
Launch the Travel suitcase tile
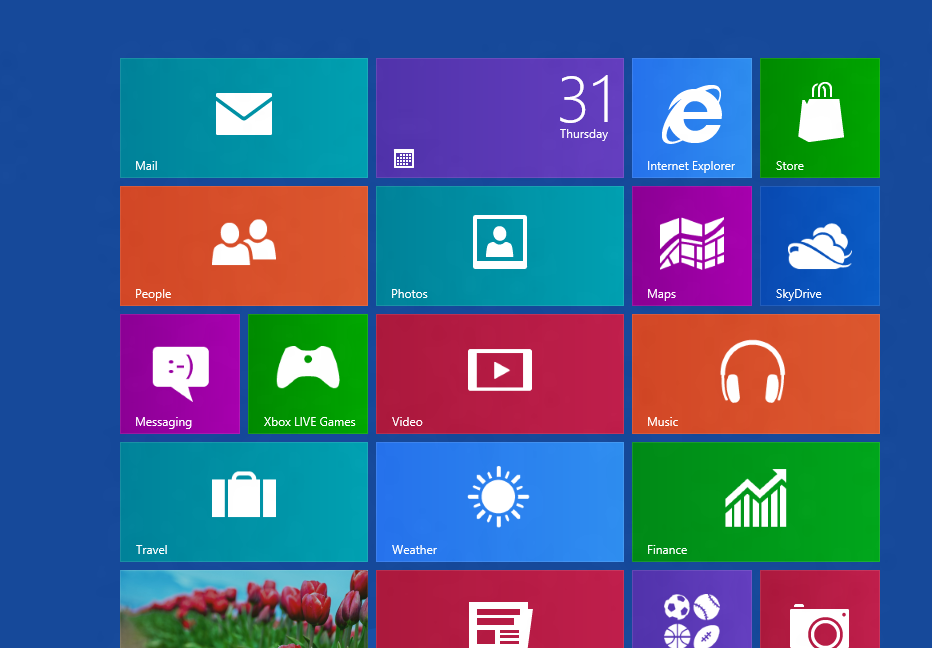pyautogui.click(x=244, y=501)
